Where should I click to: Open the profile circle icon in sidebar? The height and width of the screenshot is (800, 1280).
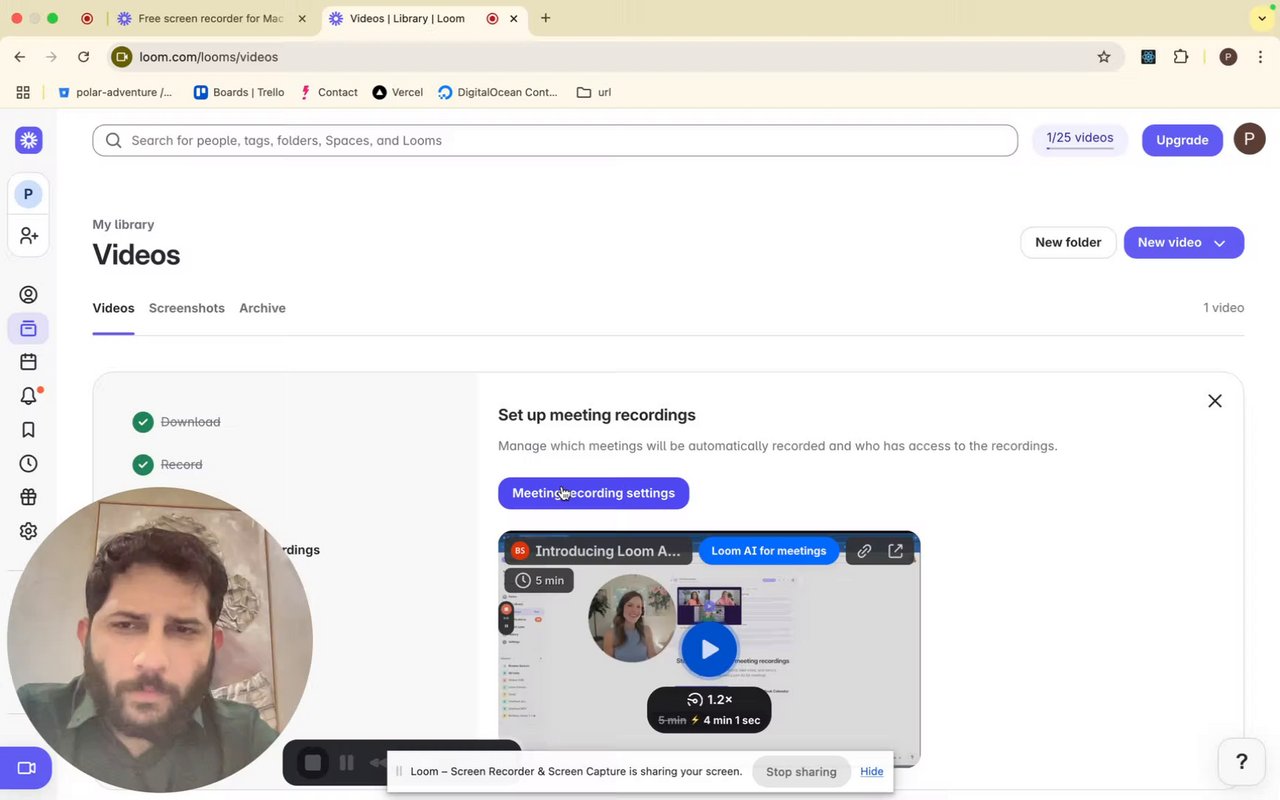point(28,294)
